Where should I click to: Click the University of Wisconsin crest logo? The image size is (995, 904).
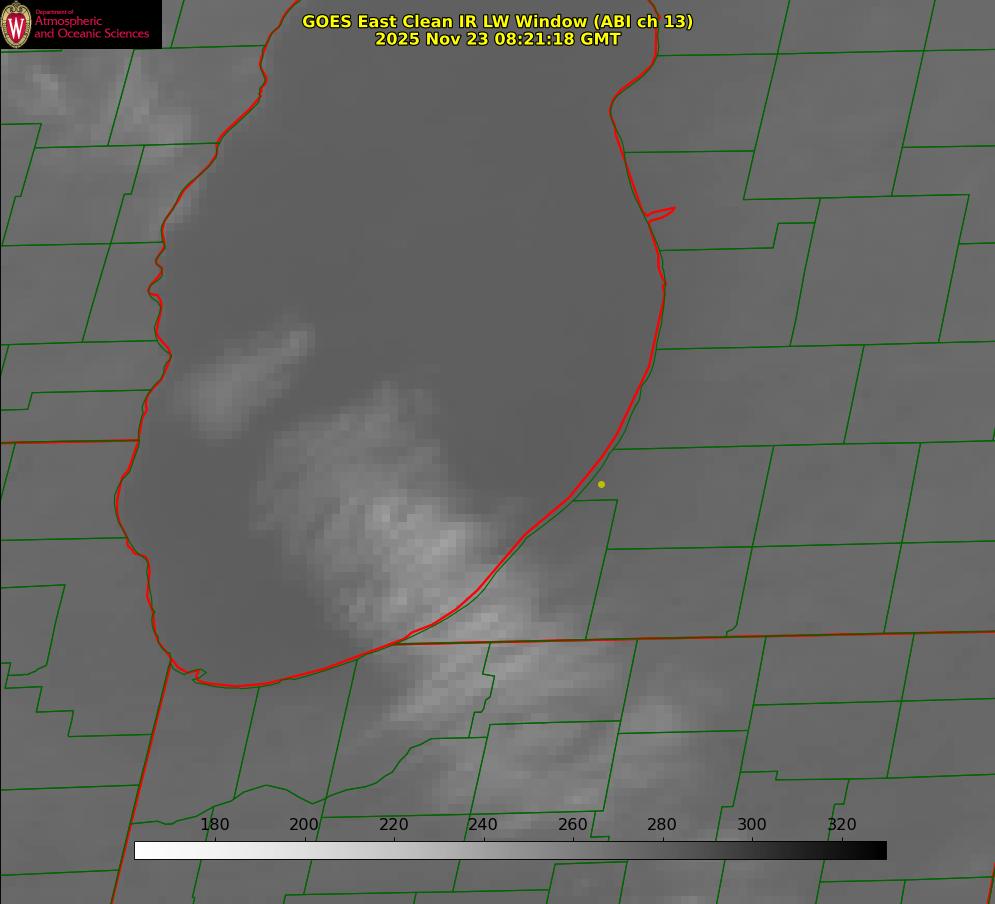click(16, 24)
